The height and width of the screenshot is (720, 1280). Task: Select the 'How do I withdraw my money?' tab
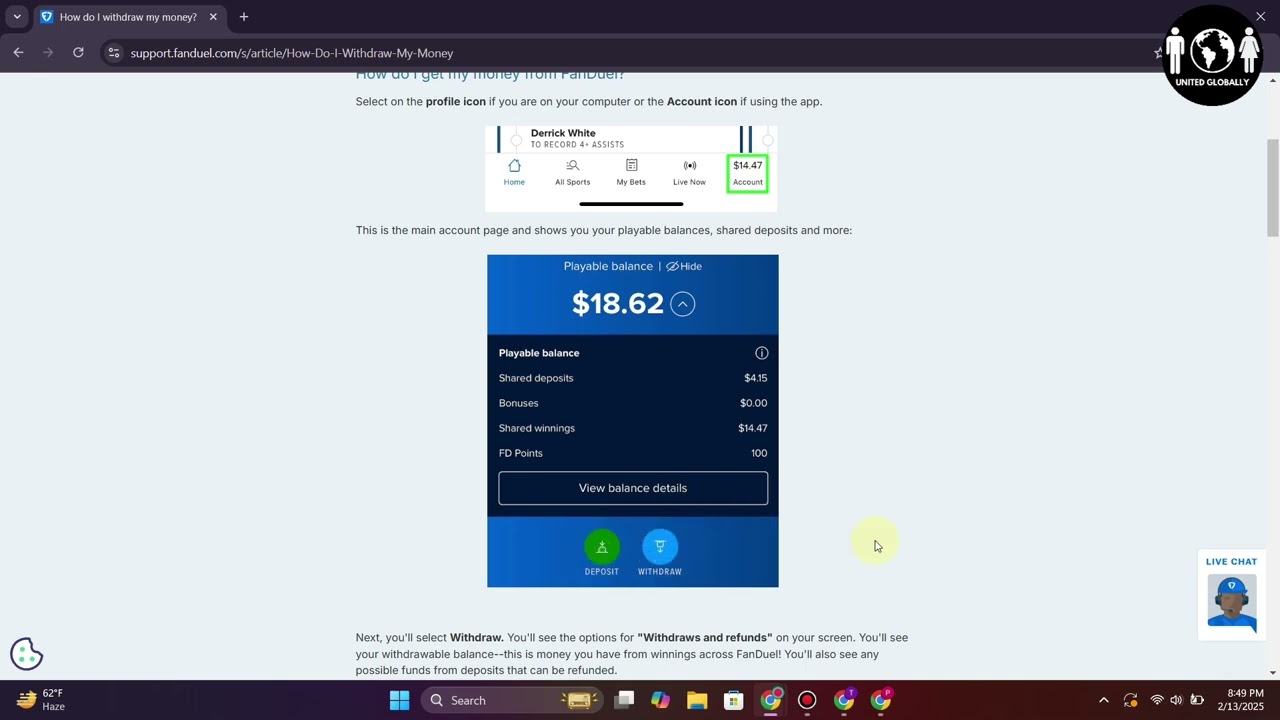click(129, 17)
